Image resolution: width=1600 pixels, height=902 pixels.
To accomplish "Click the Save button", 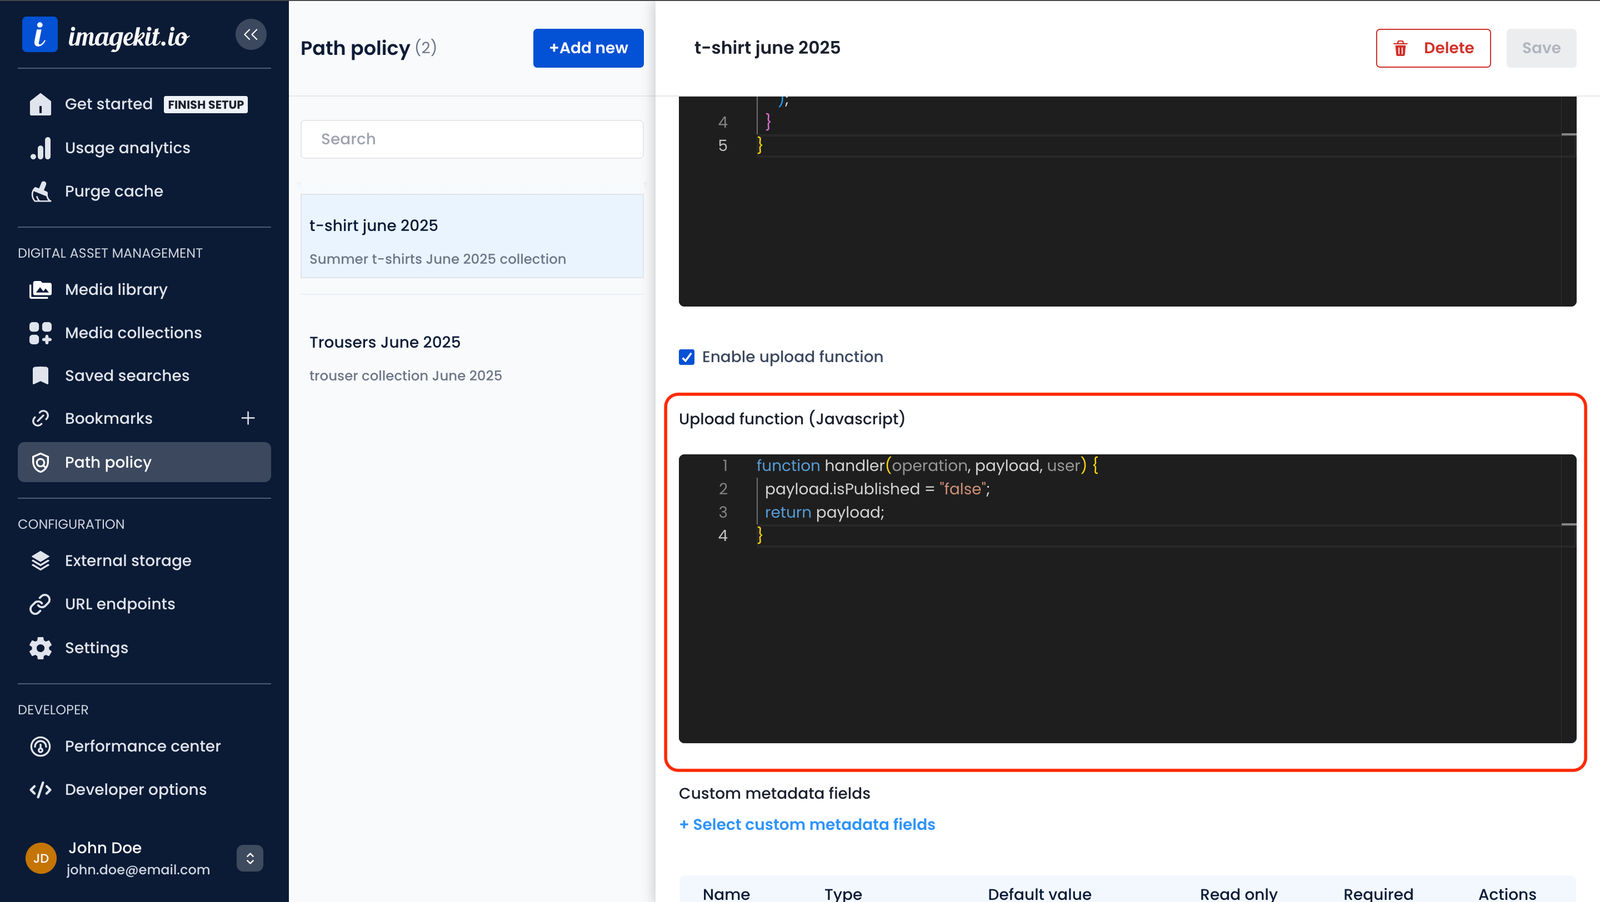I will click(x=1541, y=48).
